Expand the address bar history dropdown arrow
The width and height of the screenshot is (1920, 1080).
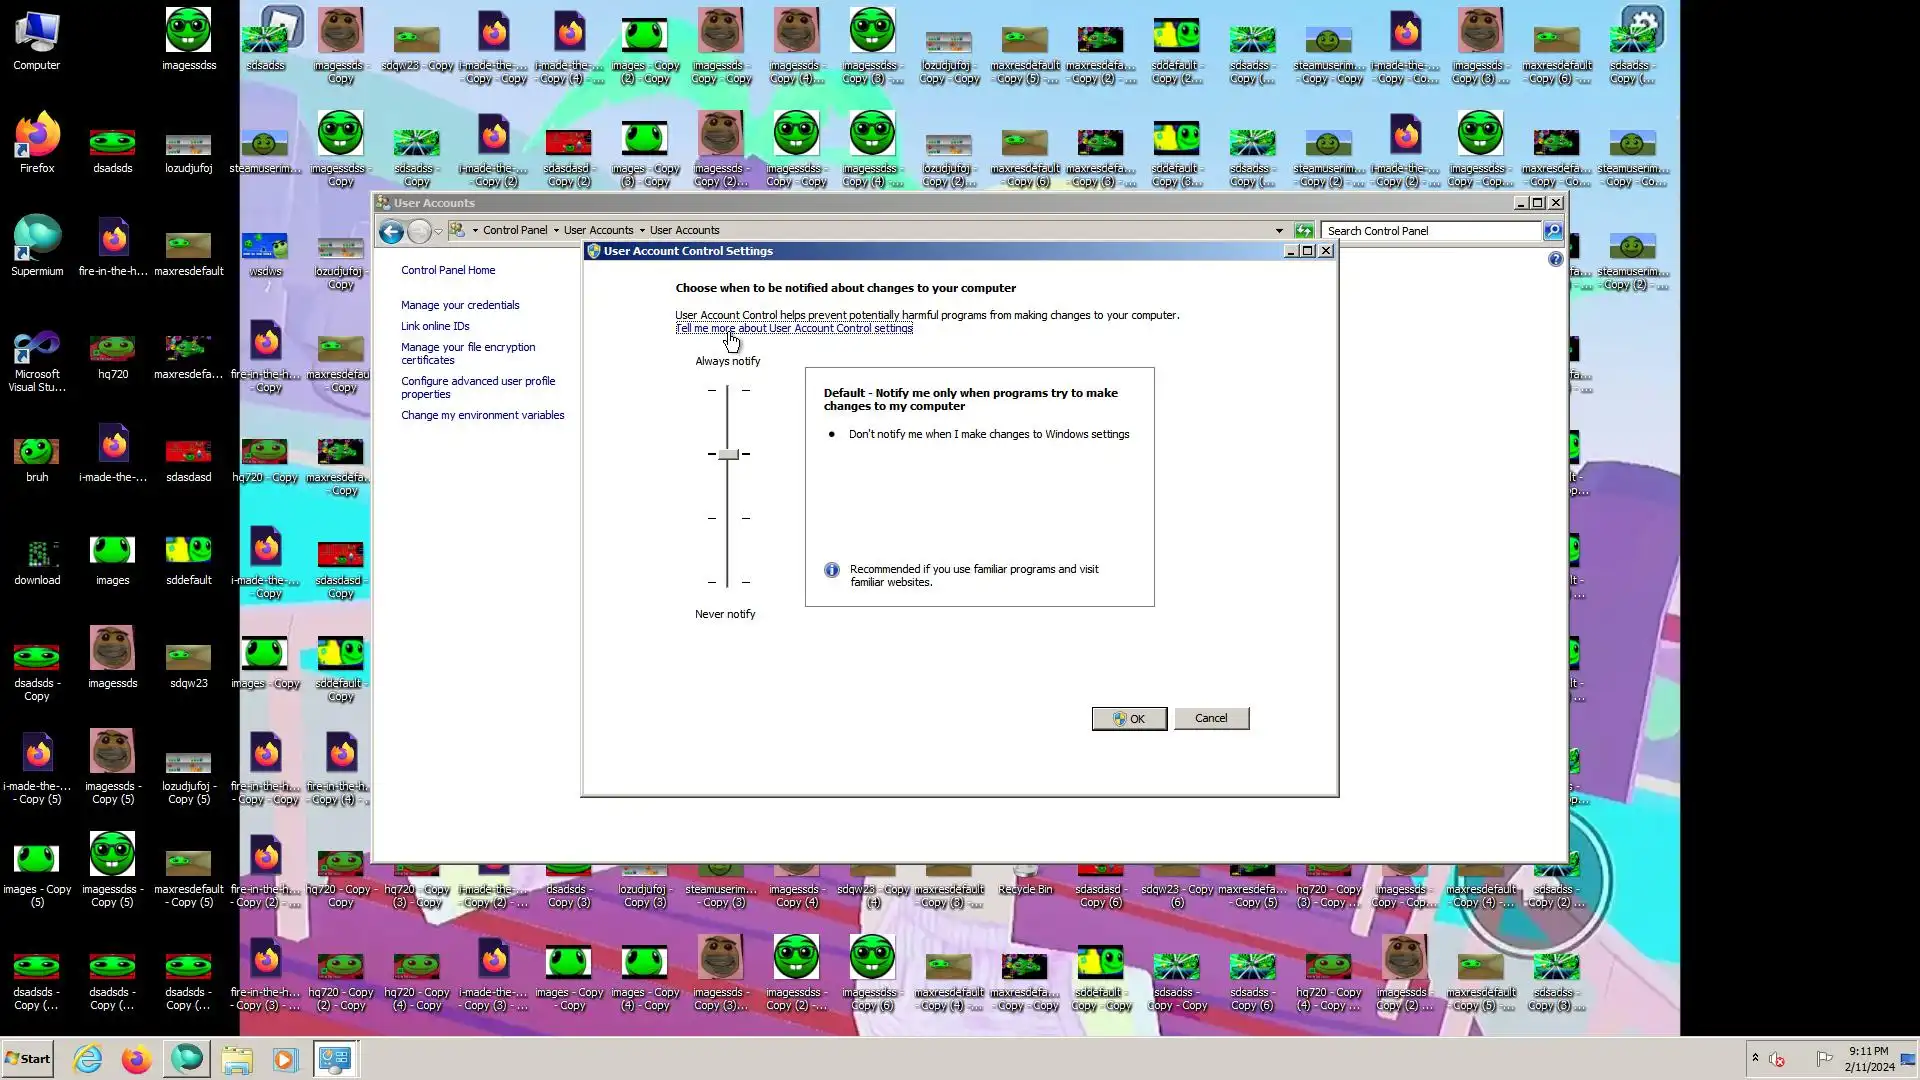click(1279, 231)
